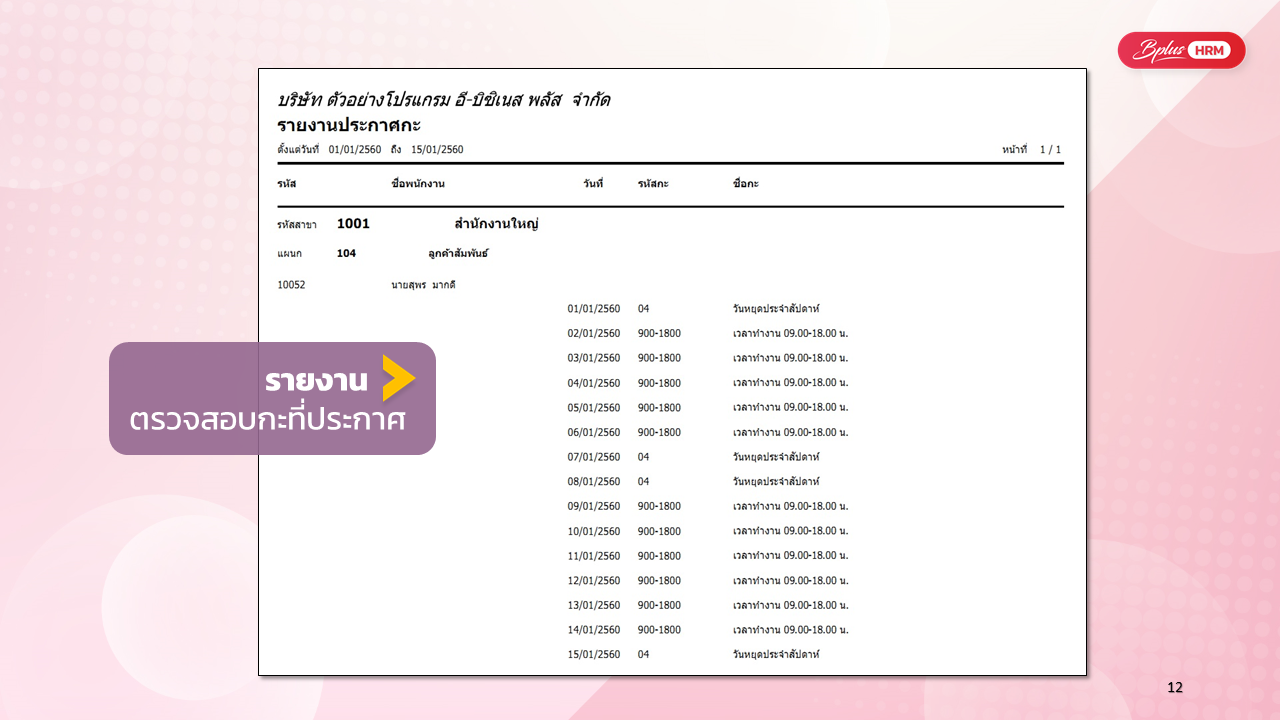
Task: Click shift code 900-1800 for 04/01/2560
Action: [x=659, y=383]
